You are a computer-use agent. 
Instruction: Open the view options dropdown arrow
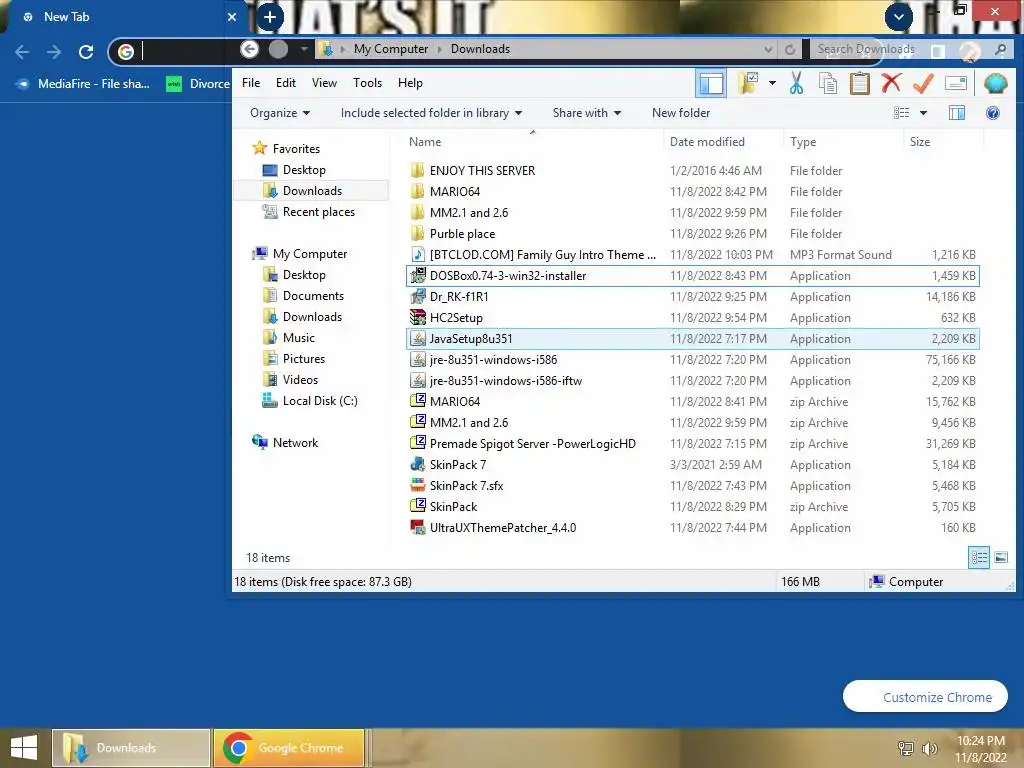[923, 113]
